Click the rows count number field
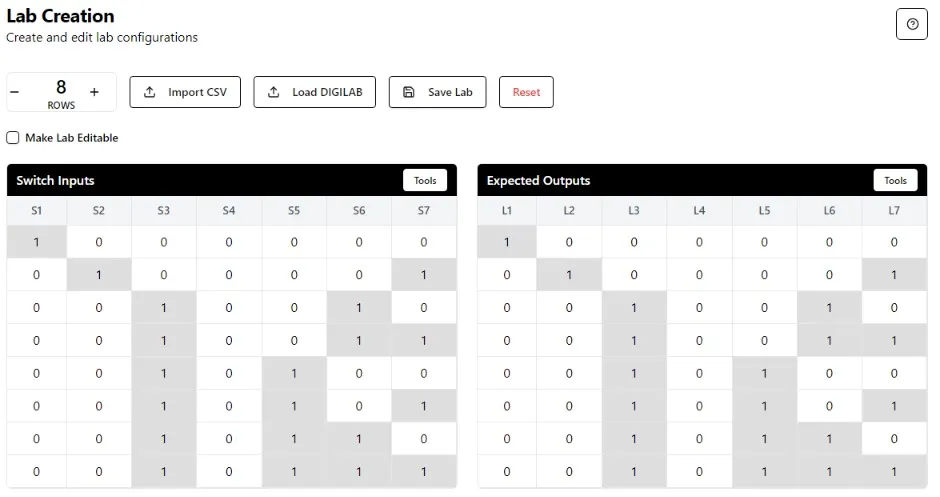Screen dimensions: 940x497 pos(61,88)
